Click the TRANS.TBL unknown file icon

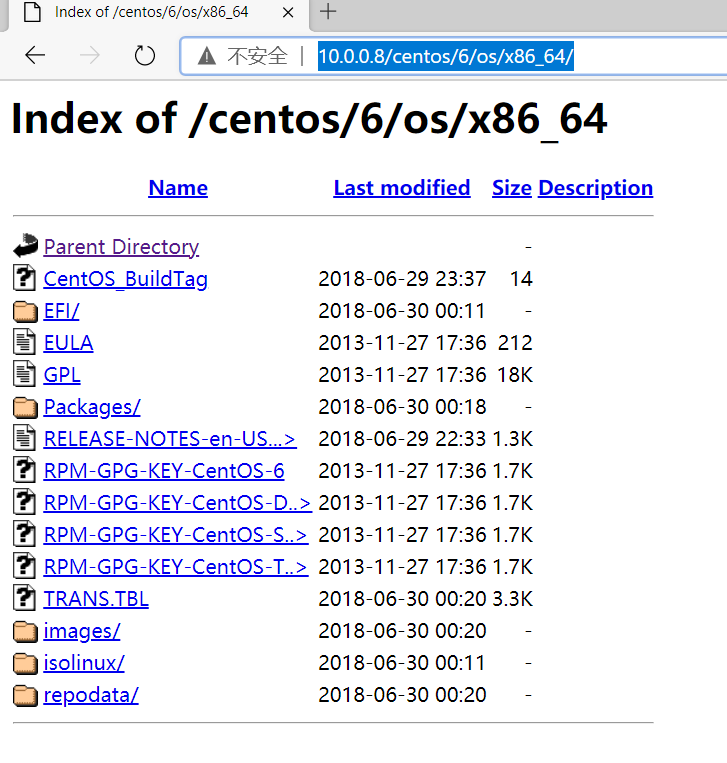point(25,598)
